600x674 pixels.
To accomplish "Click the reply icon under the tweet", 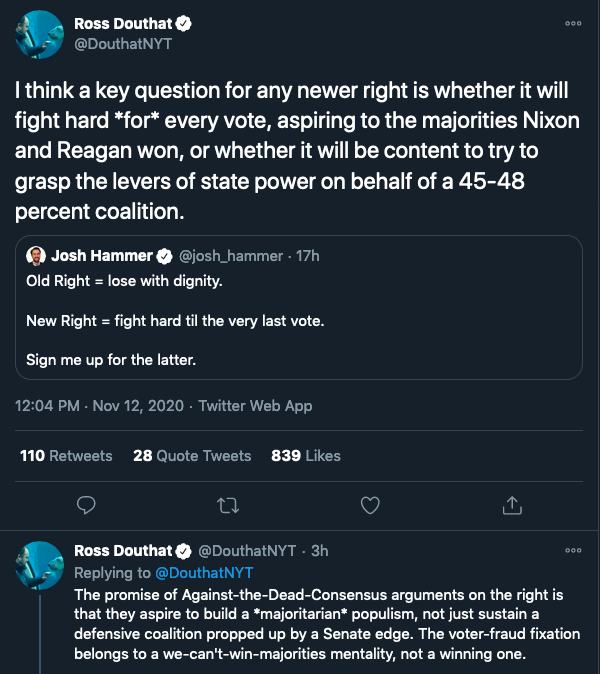I will [87, 505].
